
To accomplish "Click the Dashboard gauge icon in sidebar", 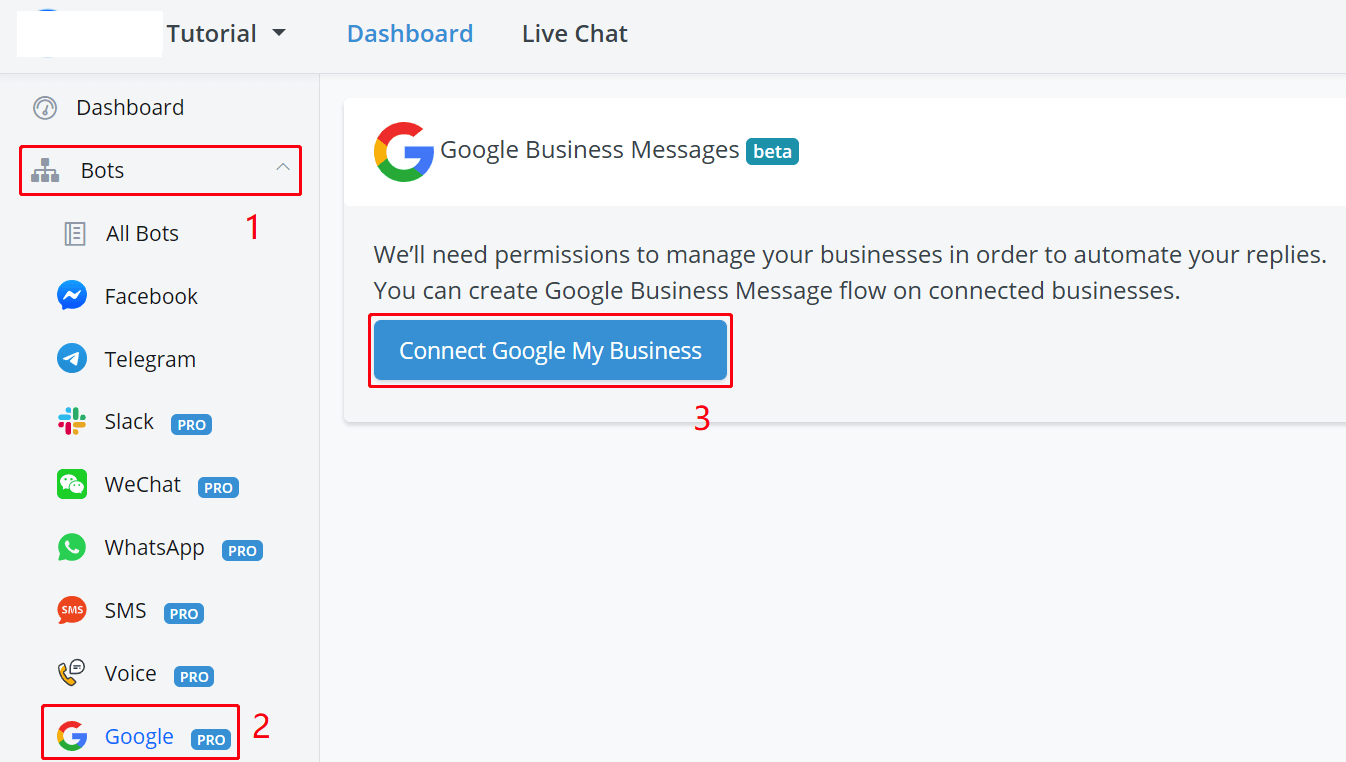I will (45, 108).
